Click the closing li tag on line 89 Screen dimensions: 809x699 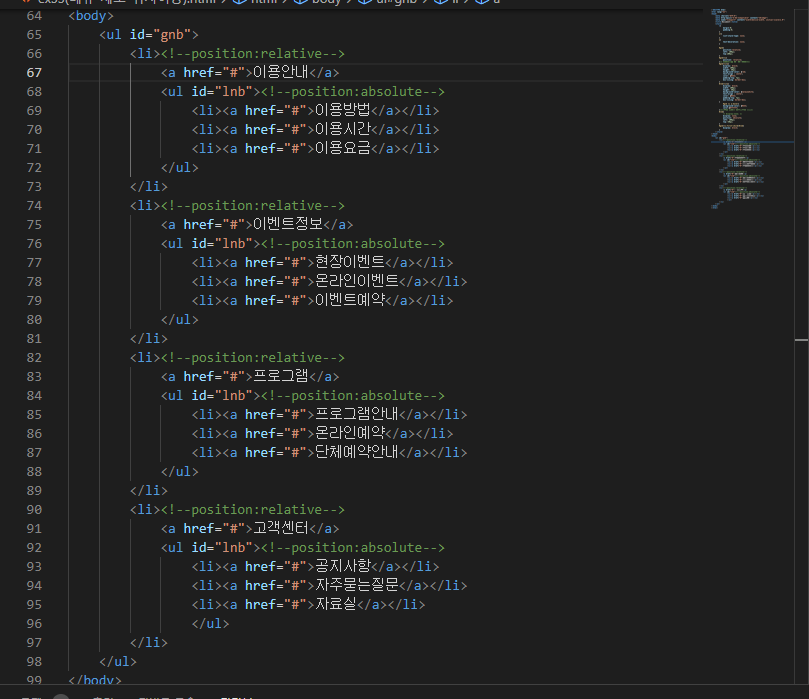149,491
